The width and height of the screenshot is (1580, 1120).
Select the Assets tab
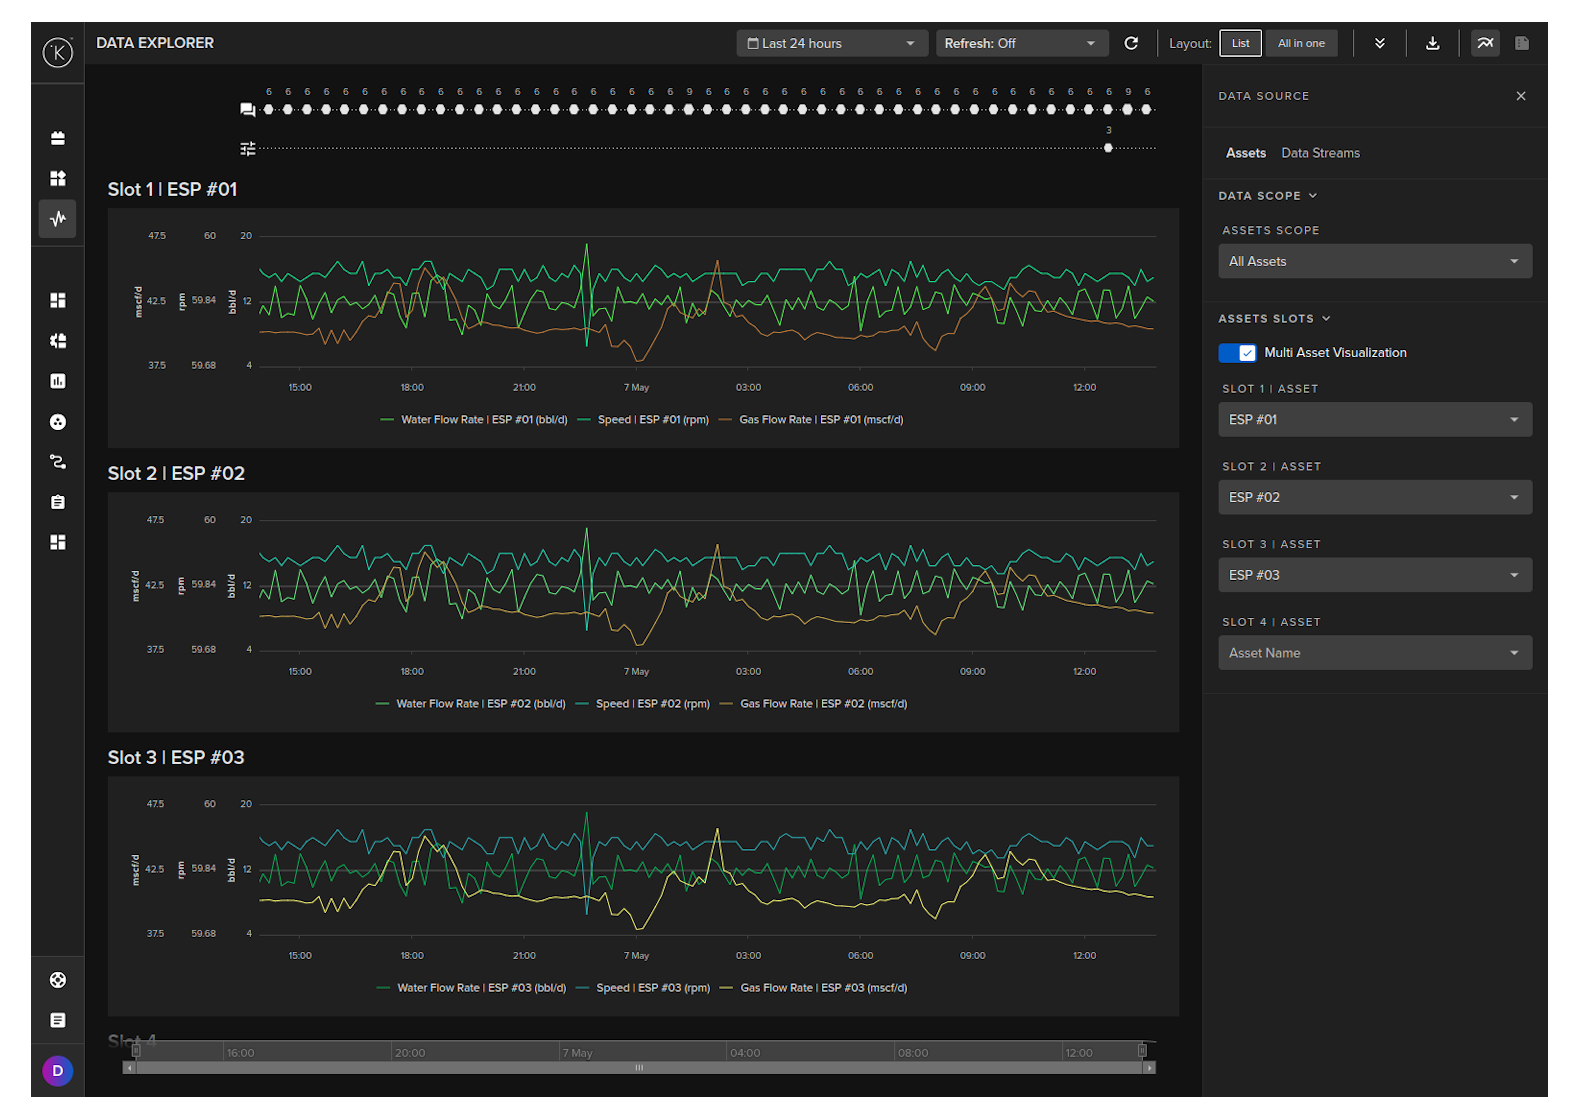coord(1245,153)
